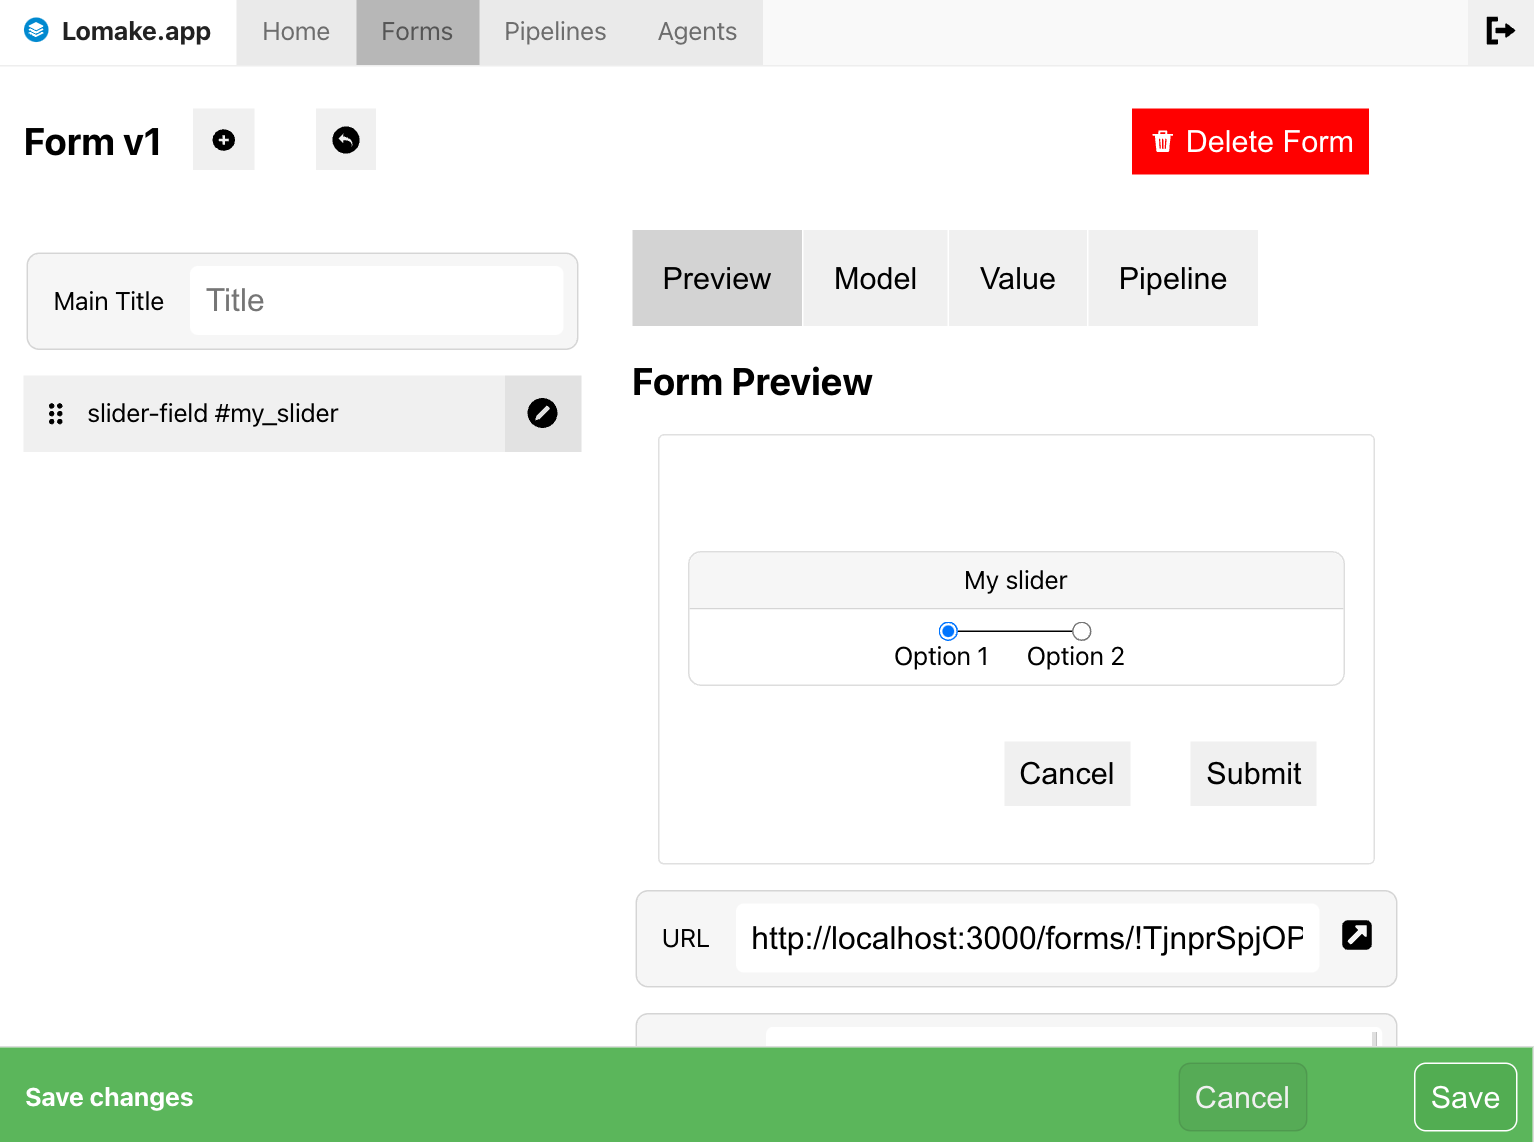1534x1142 pixels.
Task: Select Option 2 radio button
Action: (x=1081, y=631)
